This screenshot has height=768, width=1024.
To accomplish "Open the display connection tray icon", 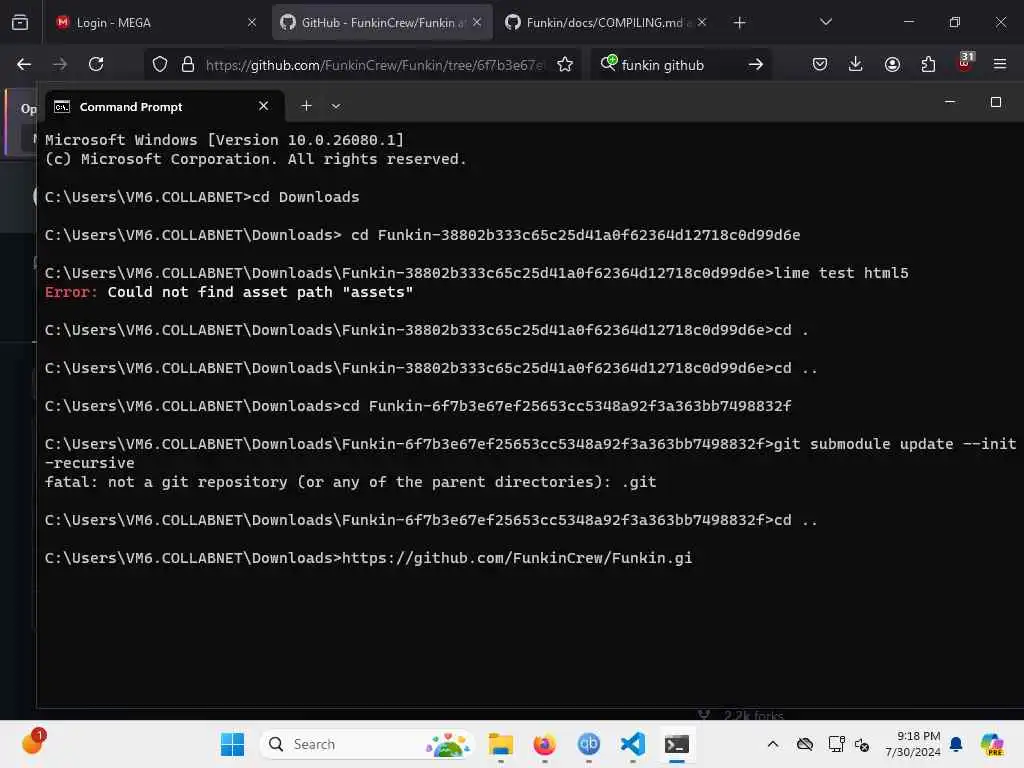I will coord(836,744).
